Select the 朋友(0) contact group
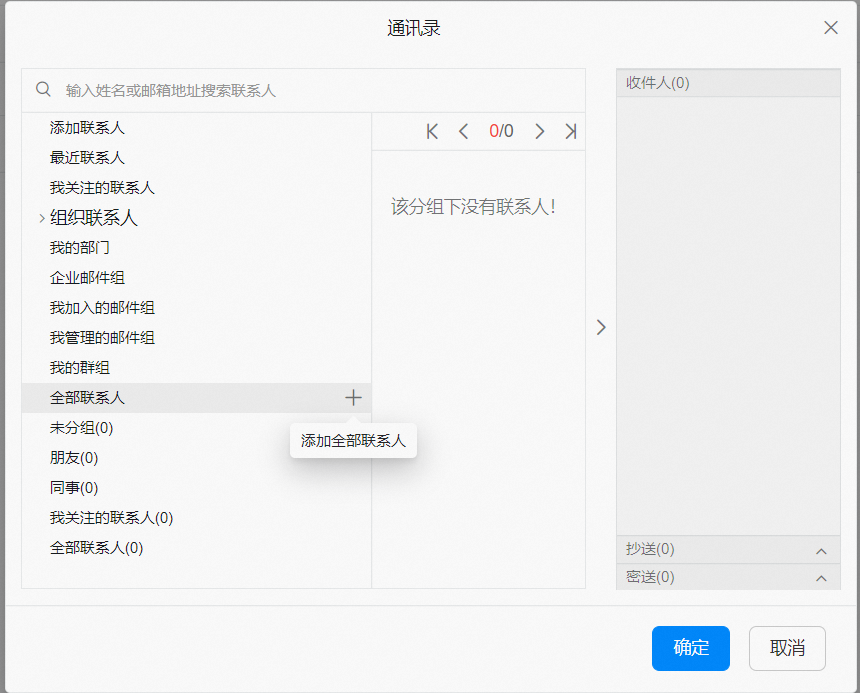This screenshot has height=693, width=860. click(x=72, y=457)
